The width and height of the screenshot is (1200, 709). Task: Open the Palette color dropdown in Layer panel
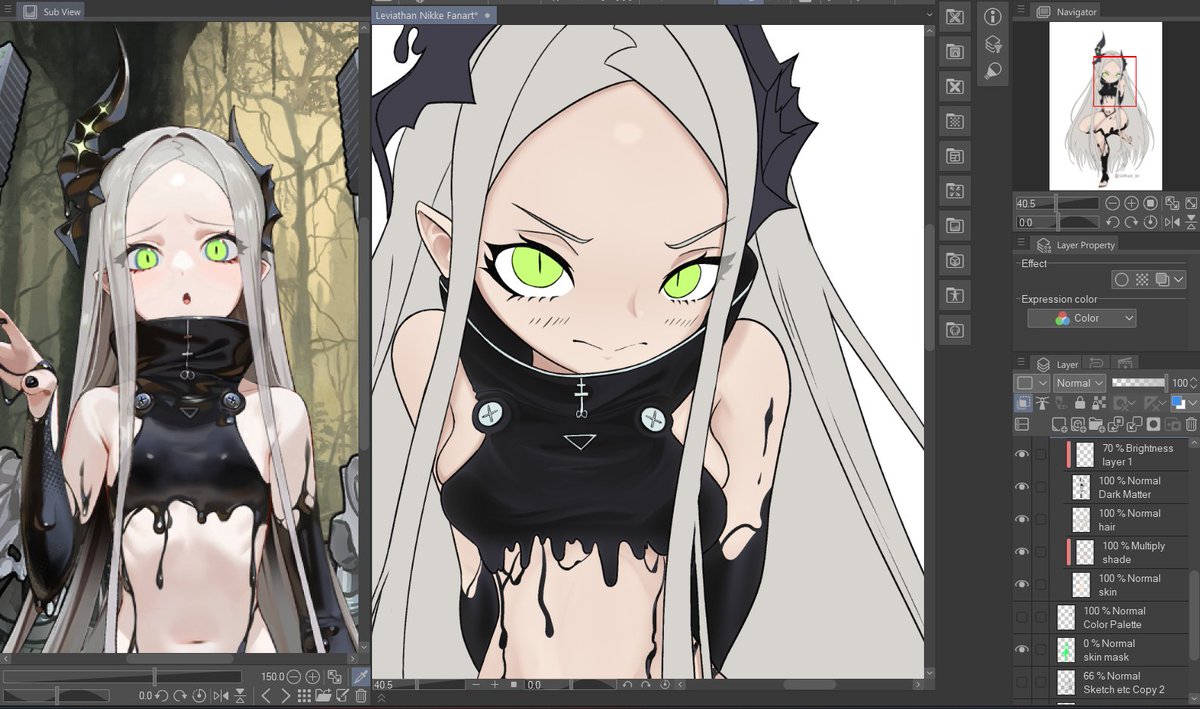click(x=1031, y=383)
